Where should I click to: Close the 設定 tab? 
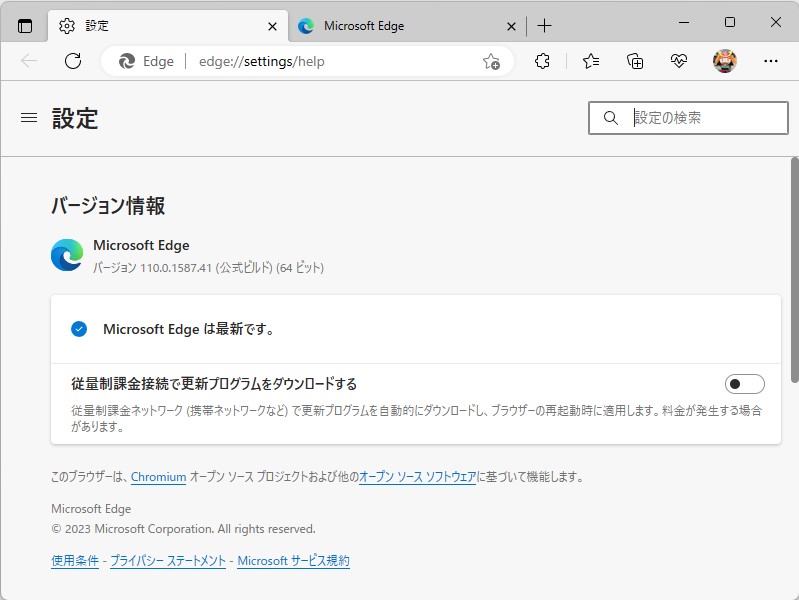click(x=273, y=27)
